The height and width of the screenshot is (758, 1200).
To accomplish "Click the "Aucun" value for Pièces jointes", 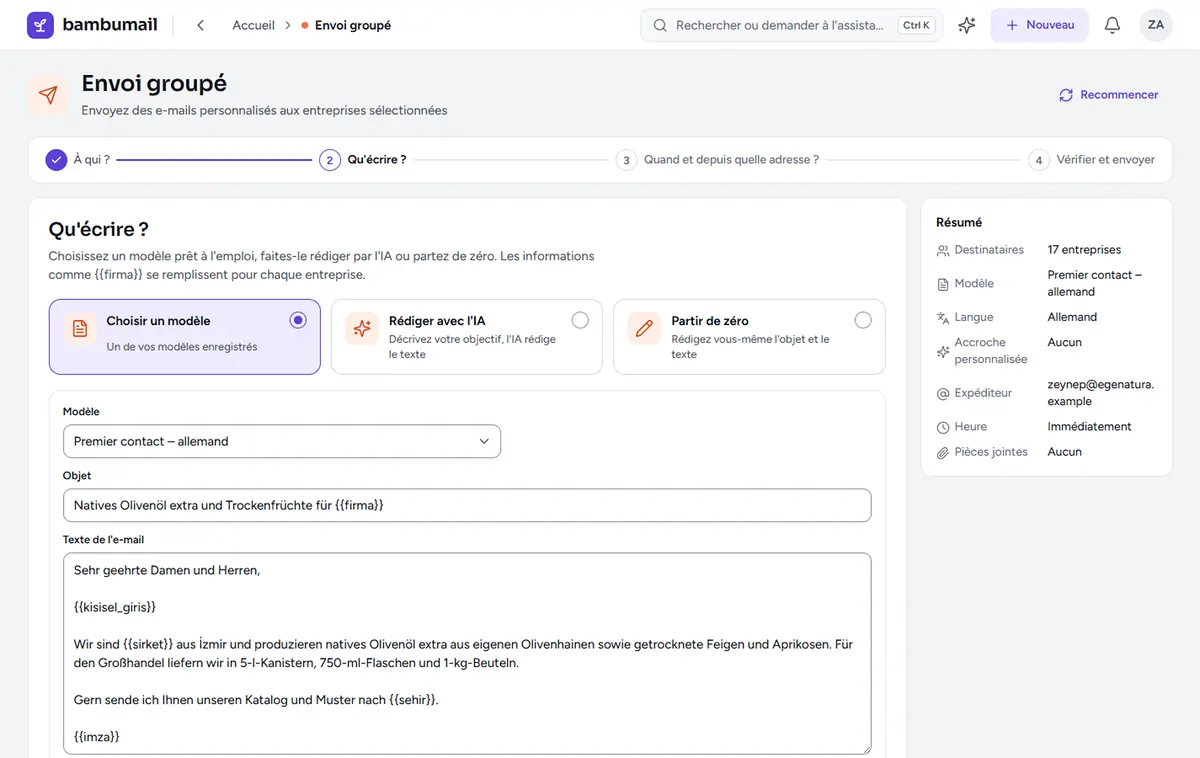I will coord(1064,452).
